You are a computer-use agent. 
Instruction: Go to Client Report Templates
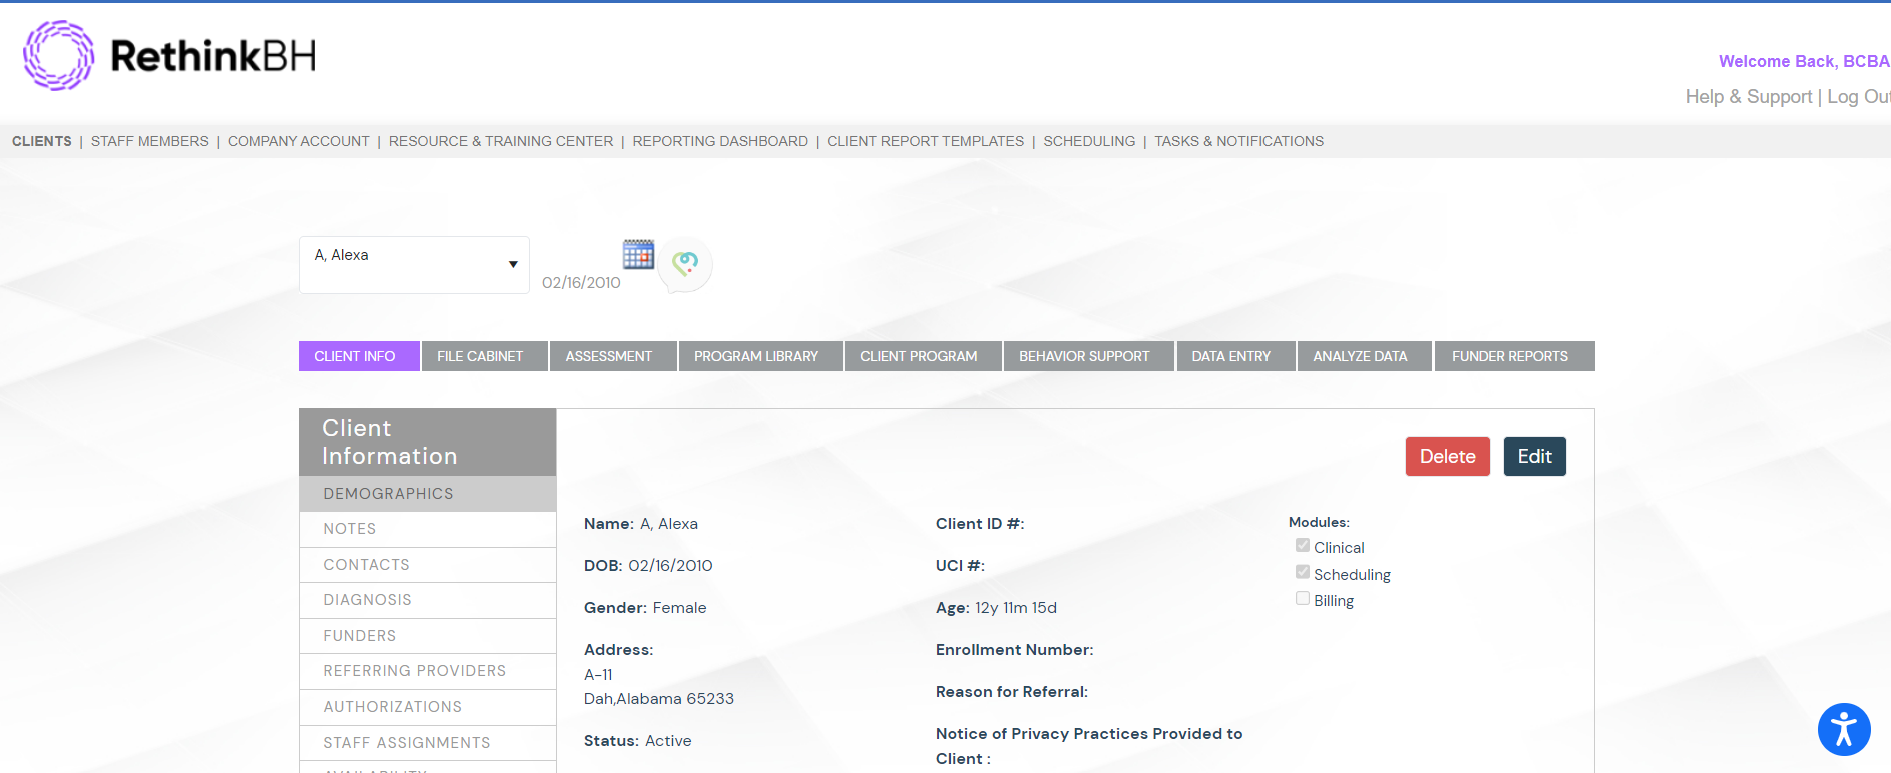coord(925,141)
